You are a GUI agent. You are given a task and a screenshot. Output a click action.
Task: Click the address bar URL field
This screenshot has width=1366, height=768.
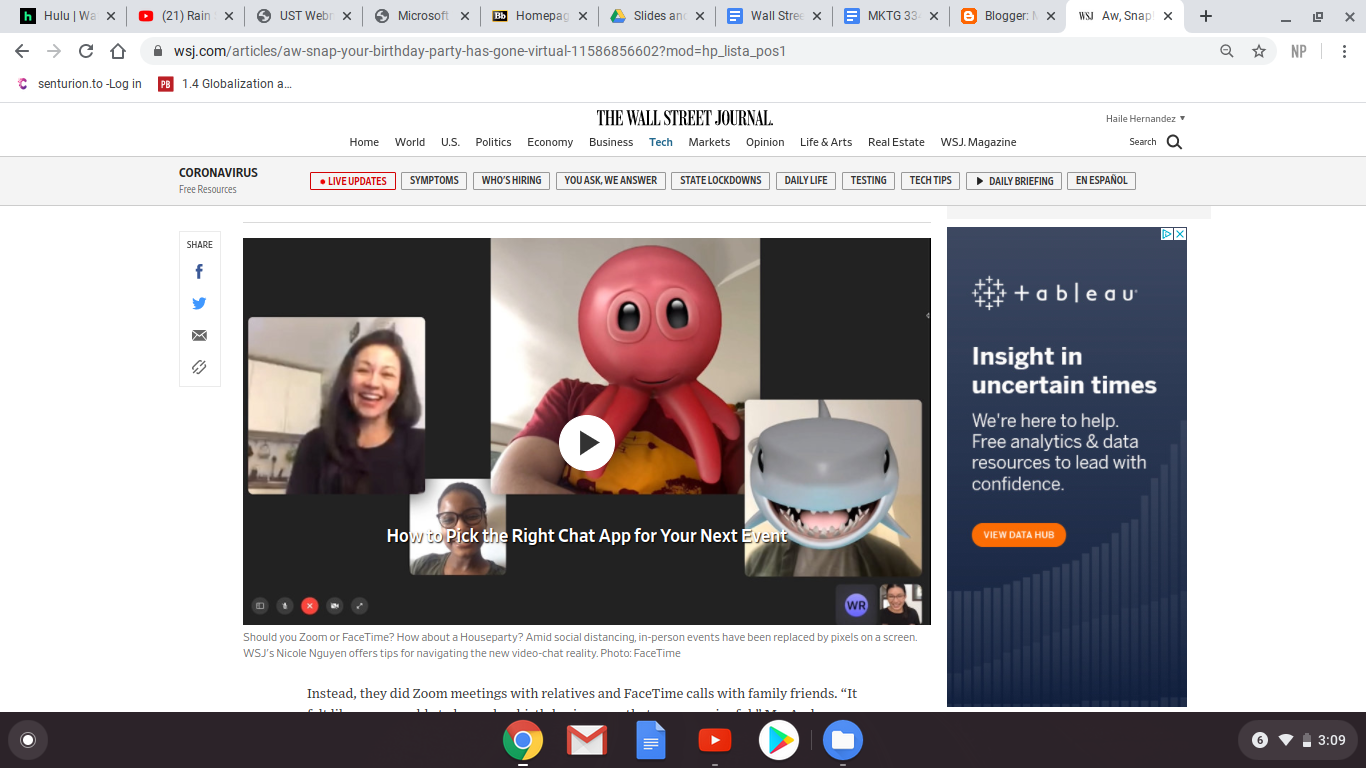pos(680,51)
